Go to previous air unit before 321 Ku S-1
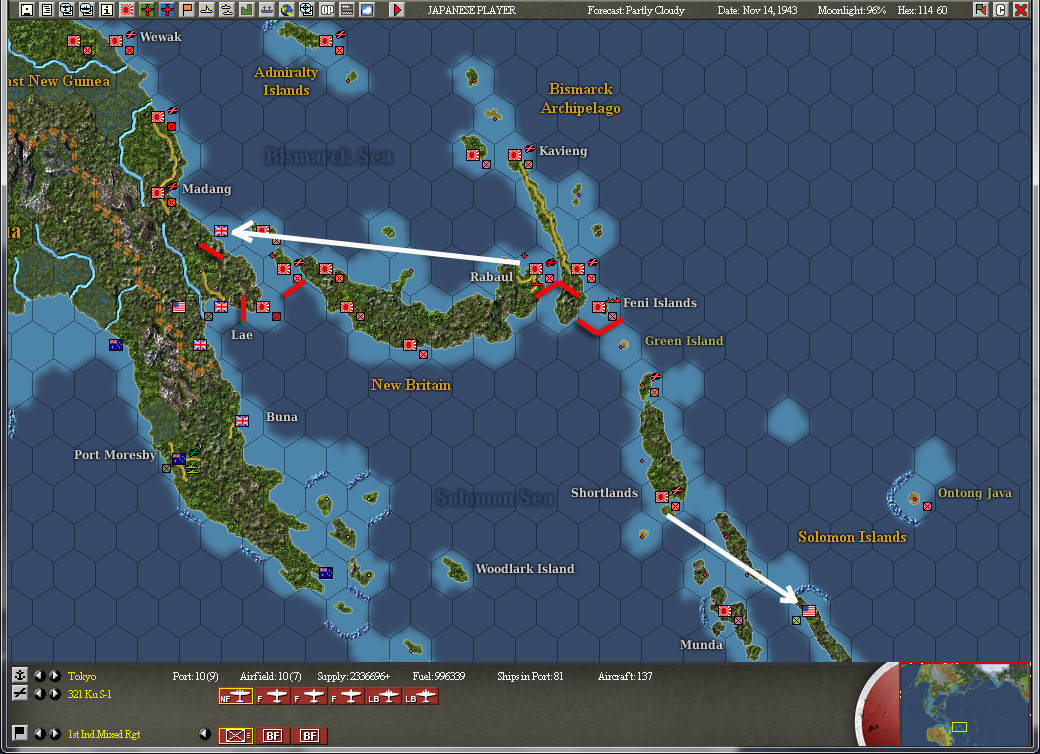Viewport: 1040px width, 754px height. coord(40,694)
